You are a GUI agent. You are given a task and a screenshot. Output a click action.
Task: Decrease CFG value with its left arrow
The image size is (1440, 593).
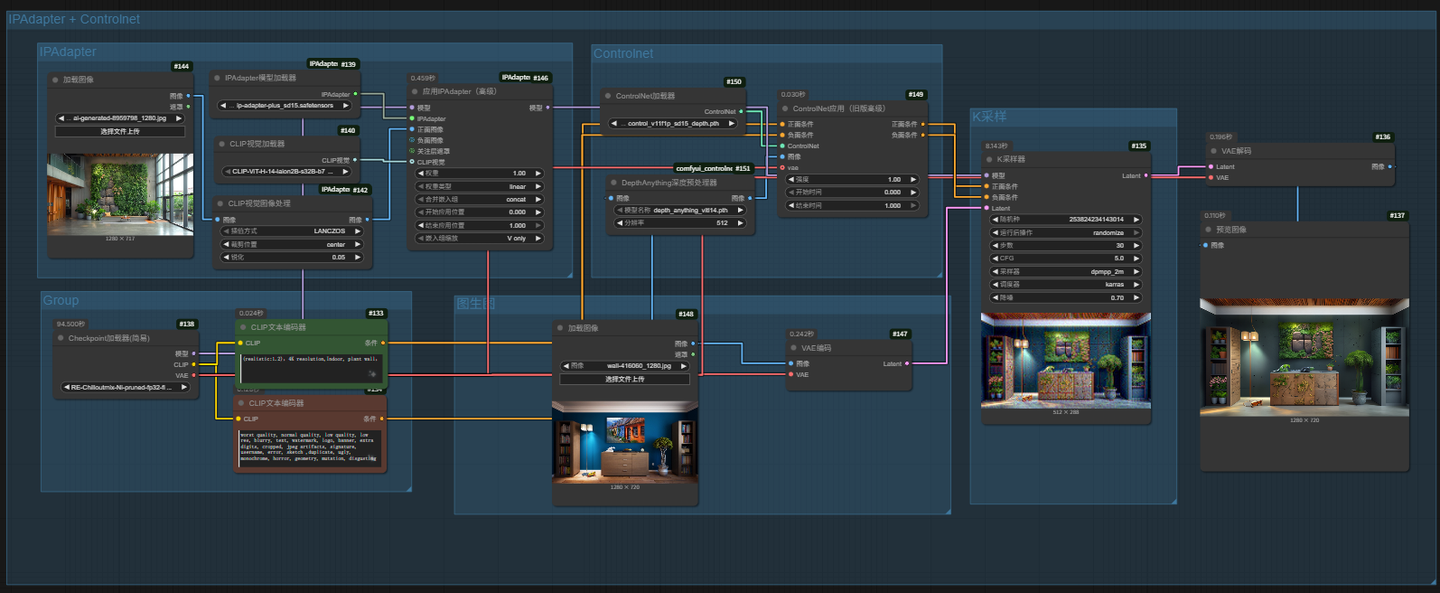coord(997,258)
